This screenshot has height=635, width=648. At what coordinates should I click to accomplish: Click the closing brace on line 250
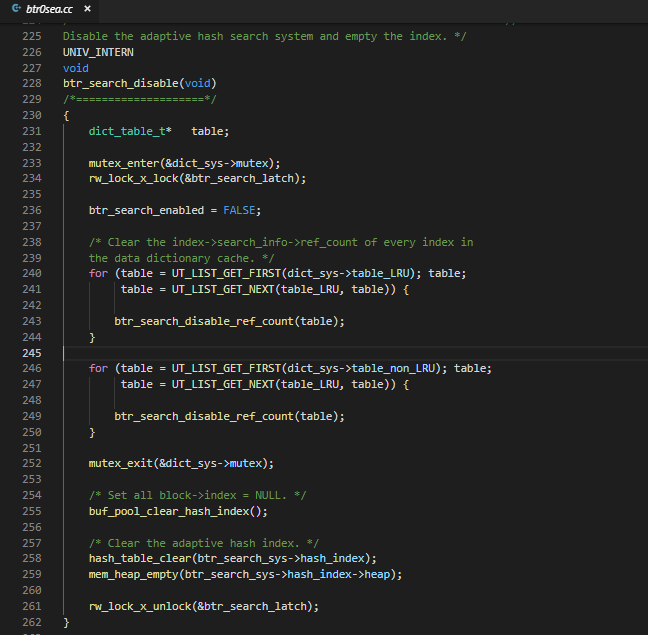[92, 433]
